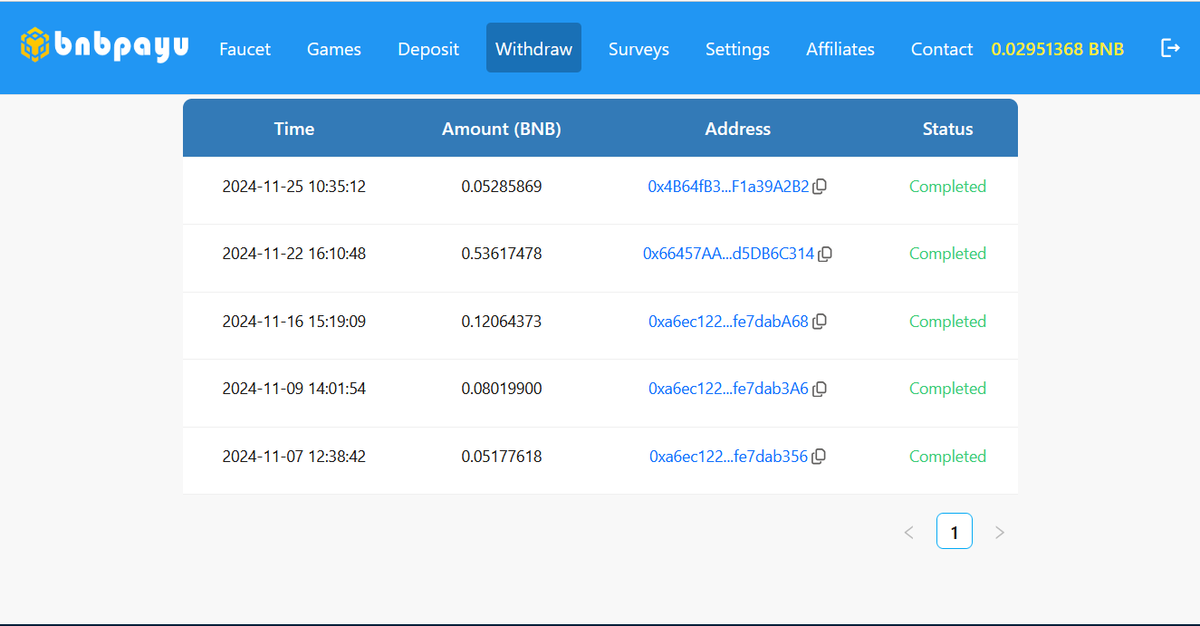Open address link 0x66457AA...d5DB6C314
The height and width of the screenshot is (626, 1200).
click(728, 254)
